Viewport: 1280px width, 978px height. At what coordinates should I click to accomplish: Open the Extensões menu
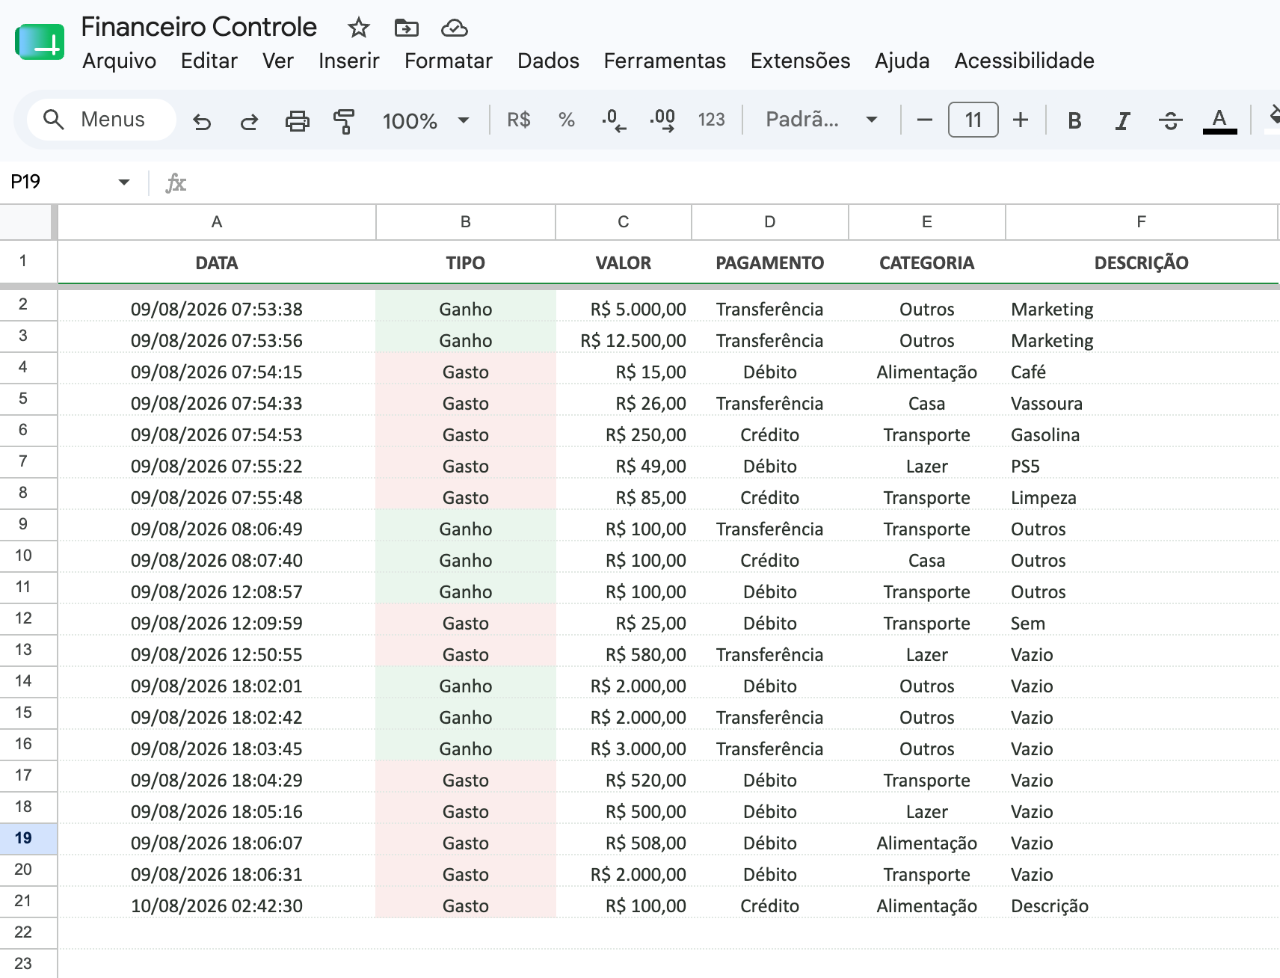(x=800, y=61)
